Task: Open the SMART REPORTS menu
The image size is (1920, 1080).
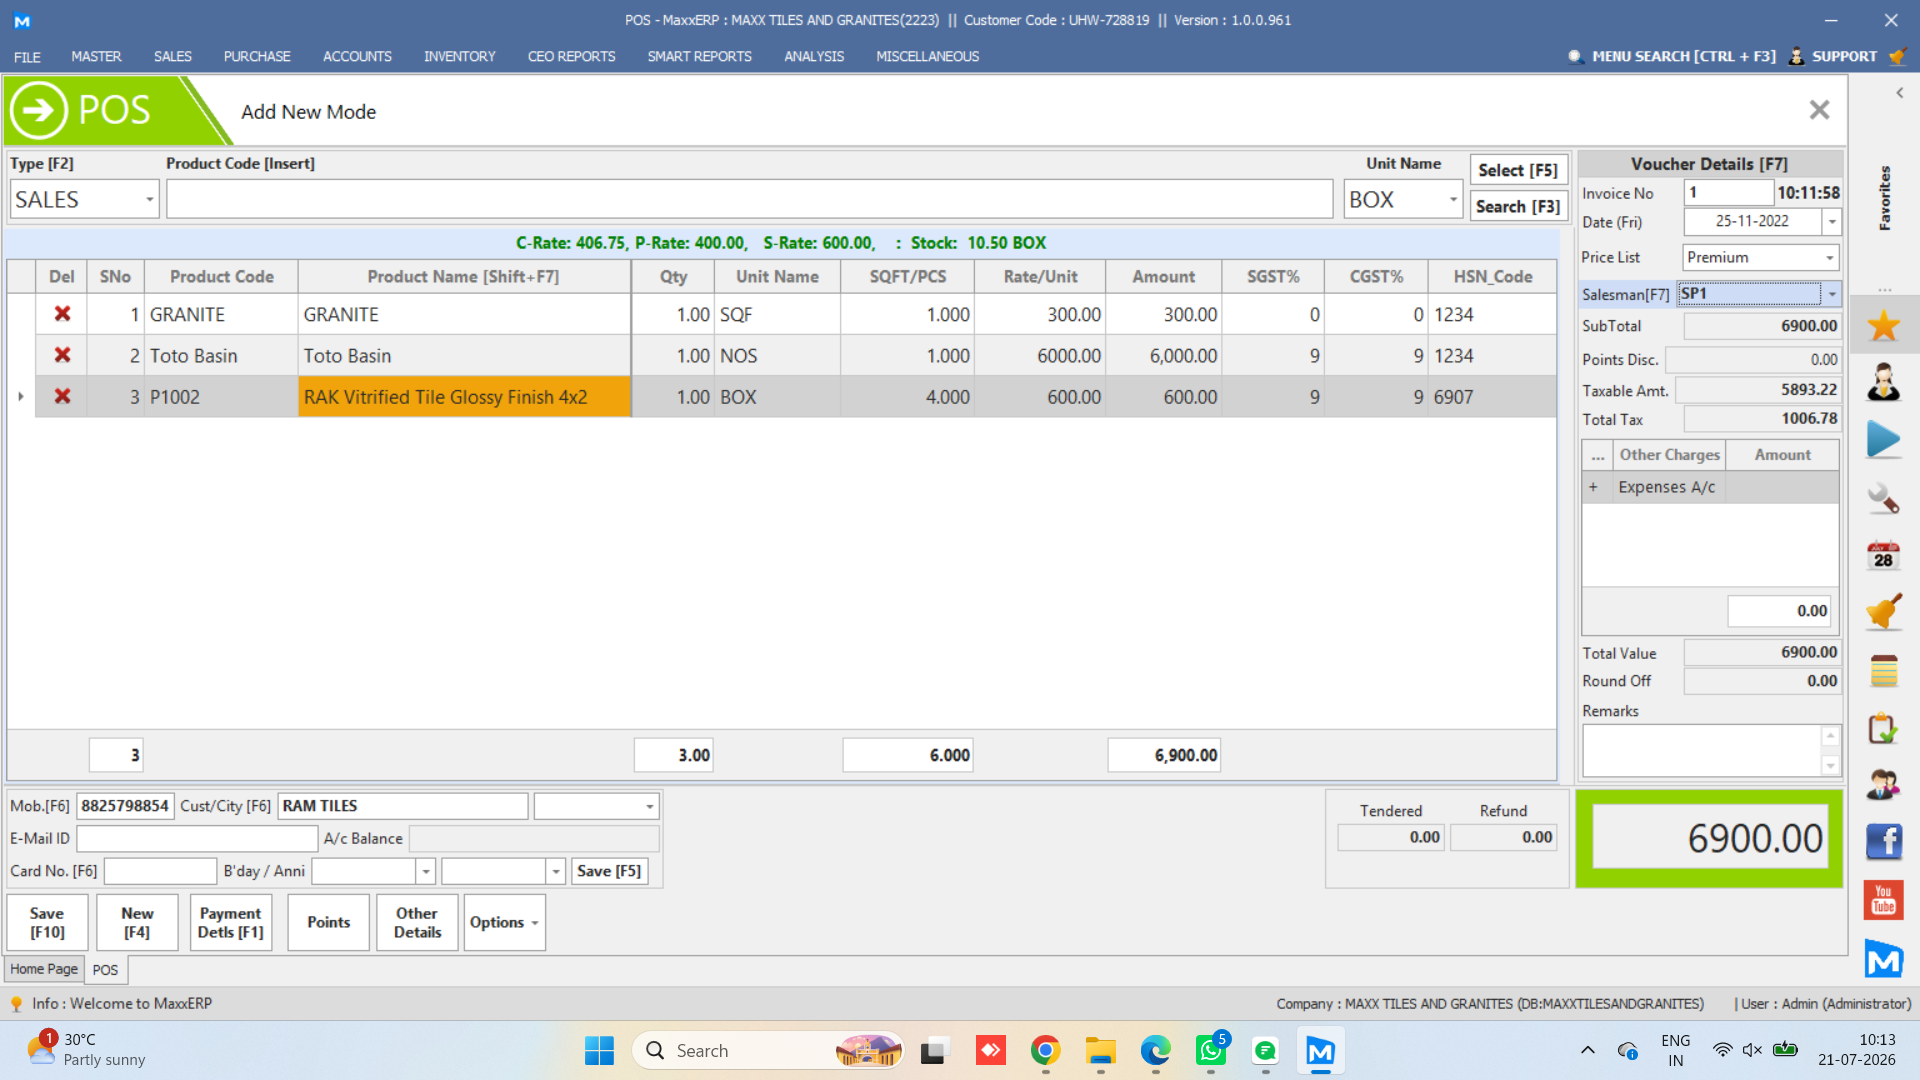Action: (699, 57)
